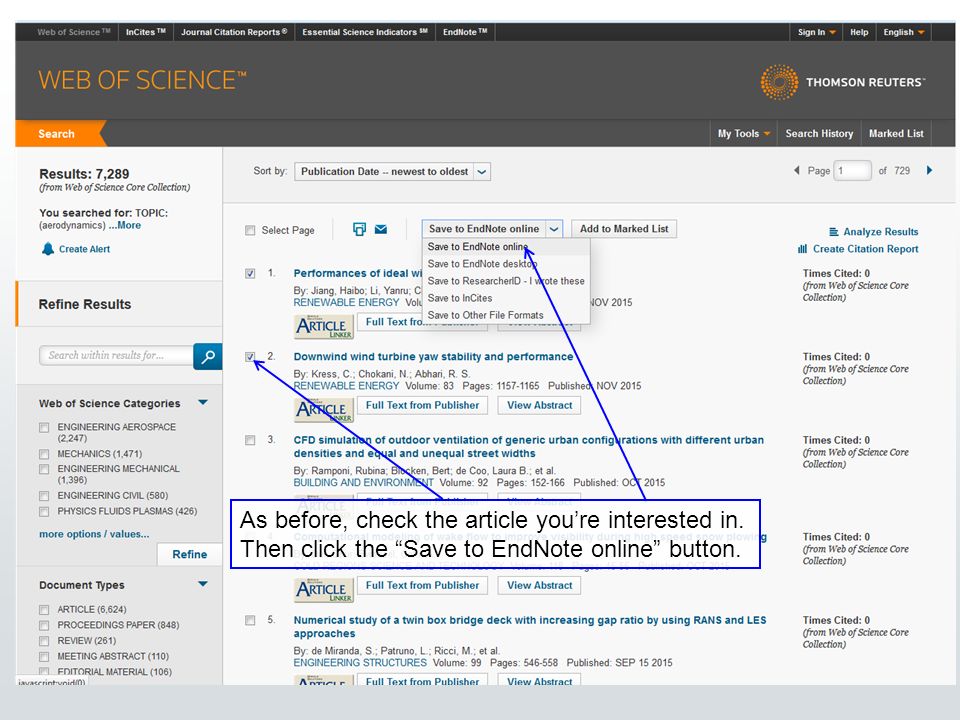
Task: Check Engineering Civil (580) filter
Action: click(44, 496)
